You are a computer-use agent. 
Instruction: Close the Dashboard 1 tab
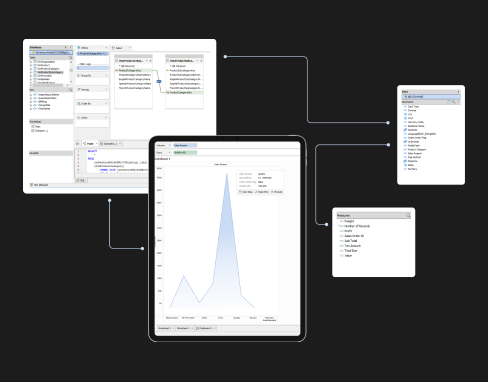click(x=215, y=328)
